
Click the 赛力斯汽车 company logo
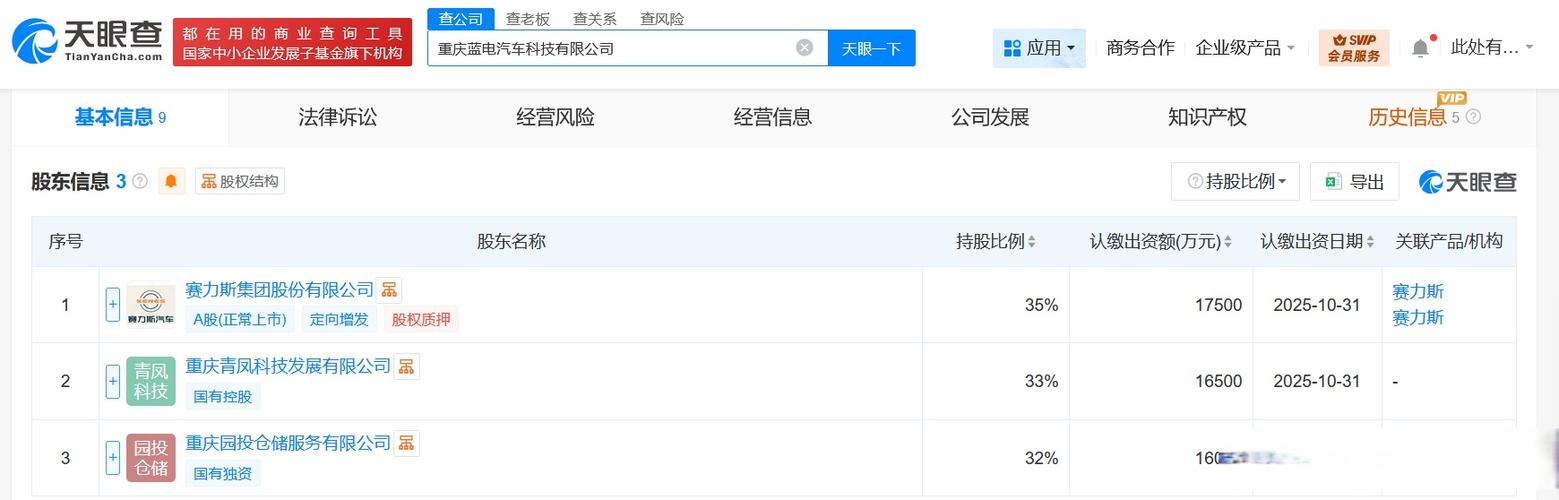[151, 305]
